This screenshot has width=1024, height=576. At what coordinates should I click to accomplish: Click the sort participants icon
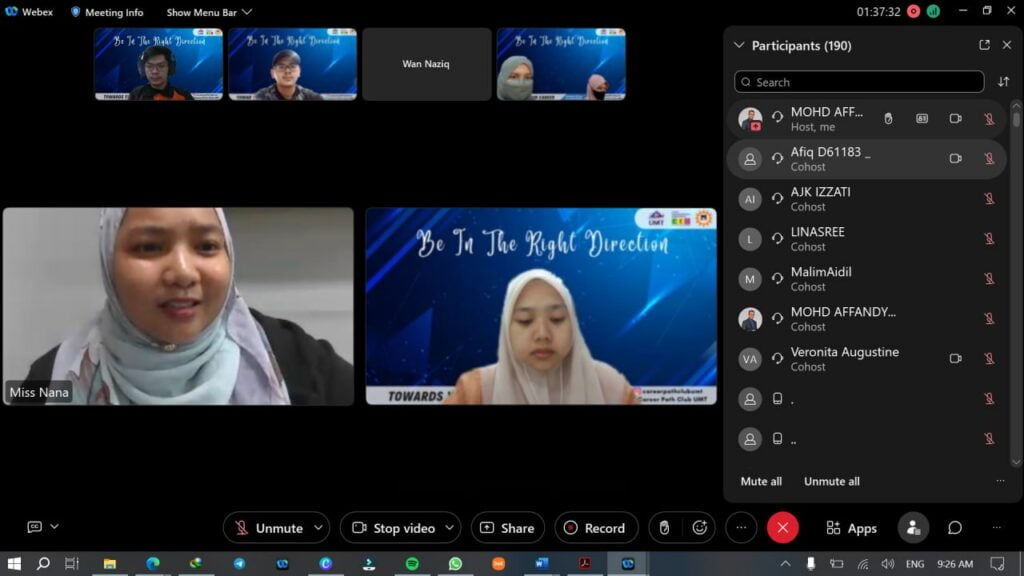1003,82
